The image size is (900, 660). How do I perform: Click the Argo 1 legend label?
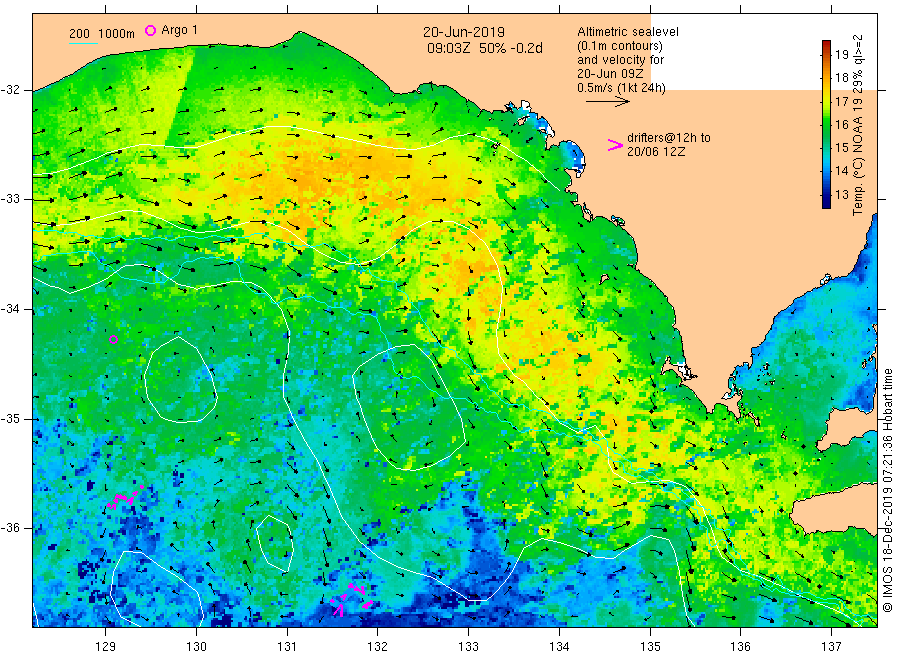tap(180, 30)
